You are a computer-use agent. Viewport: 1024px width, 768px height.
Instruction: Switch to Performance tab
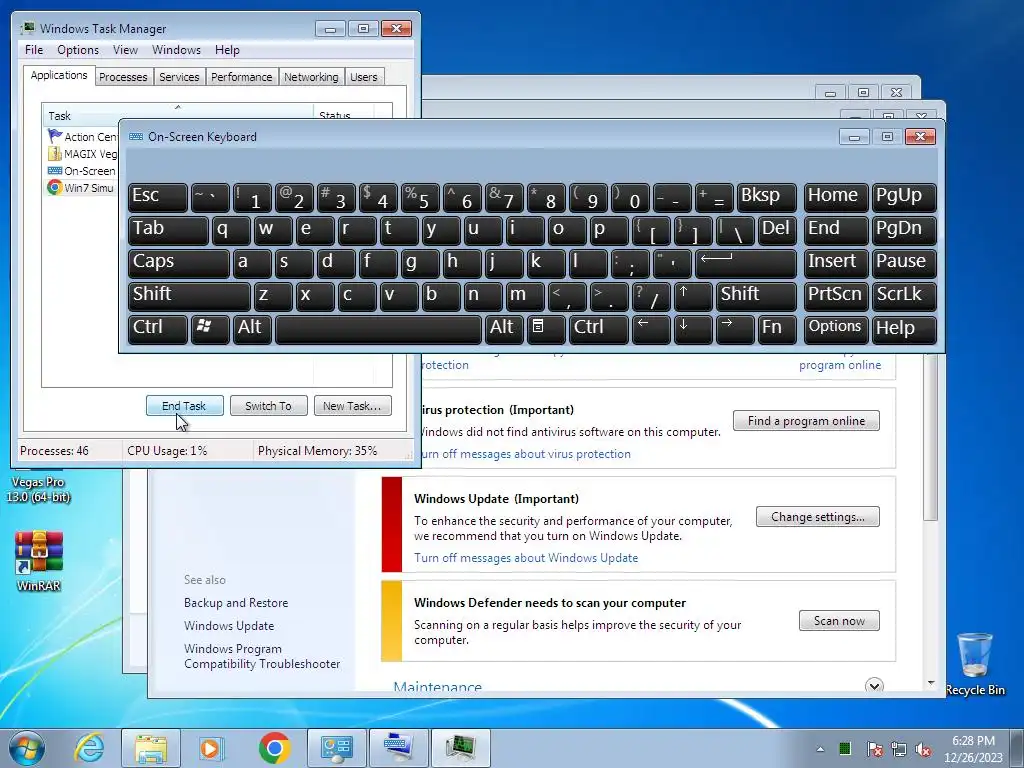tap(242, 77)
